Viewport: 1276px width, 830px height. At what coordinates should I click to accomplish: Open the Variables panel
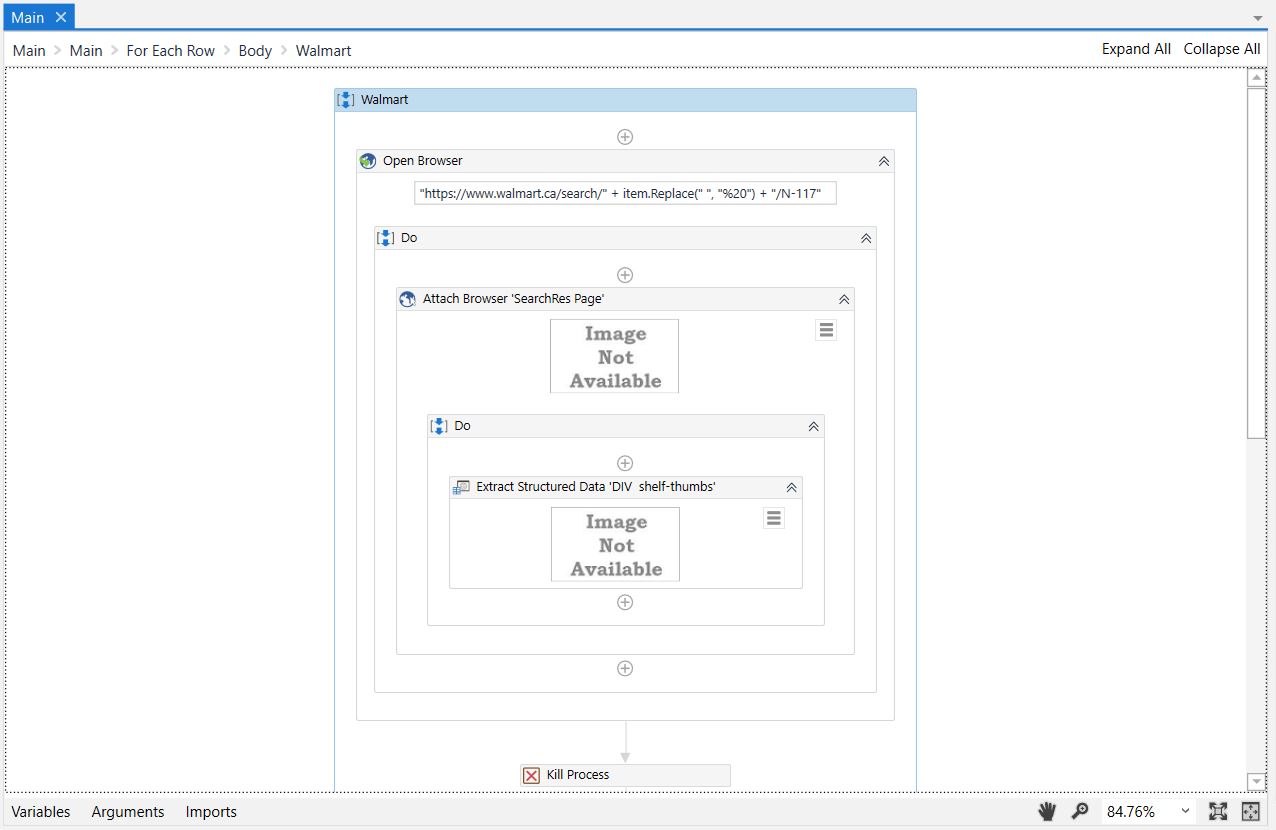pos(41,812)
